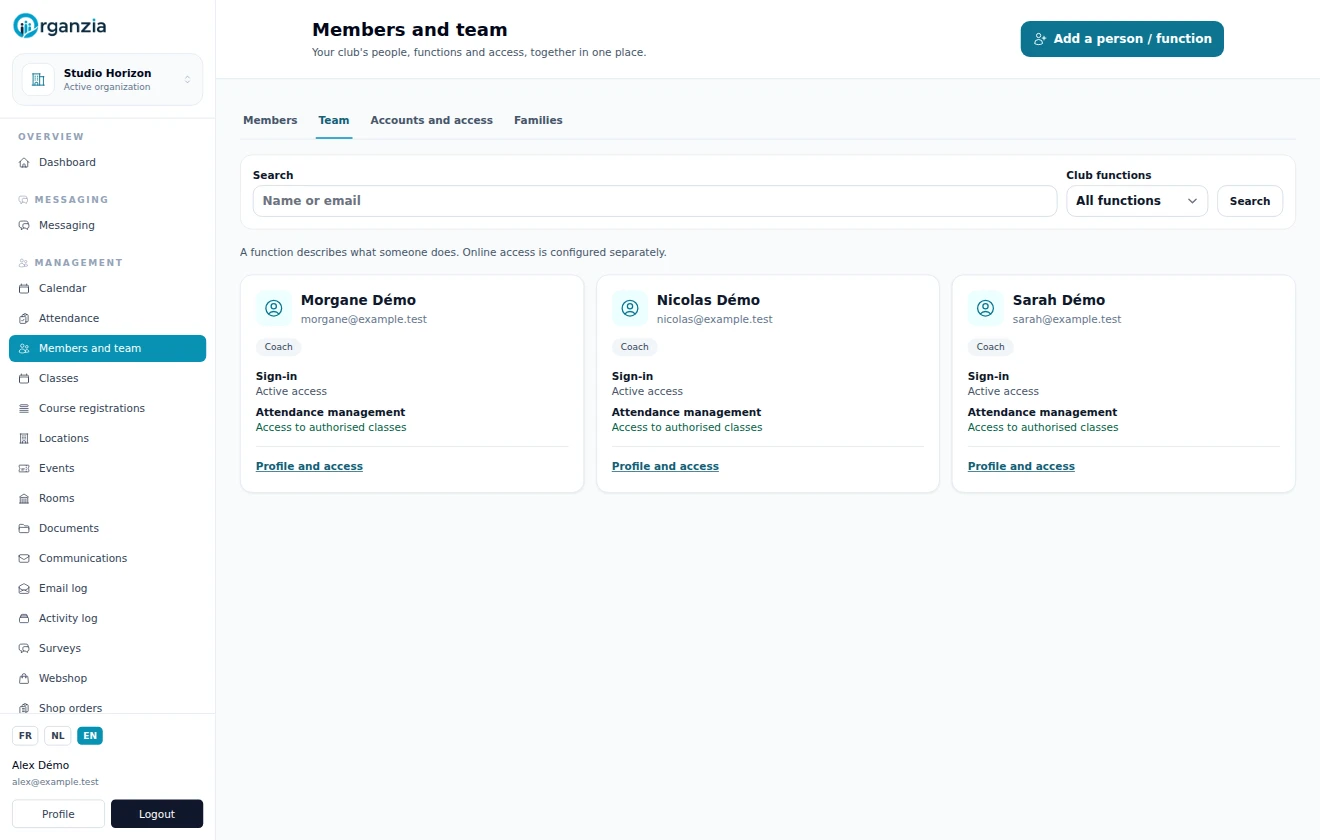The width and height of the screenshot is (1320, 840).
Task: Select the EN language option
Action: pos(90,736)
